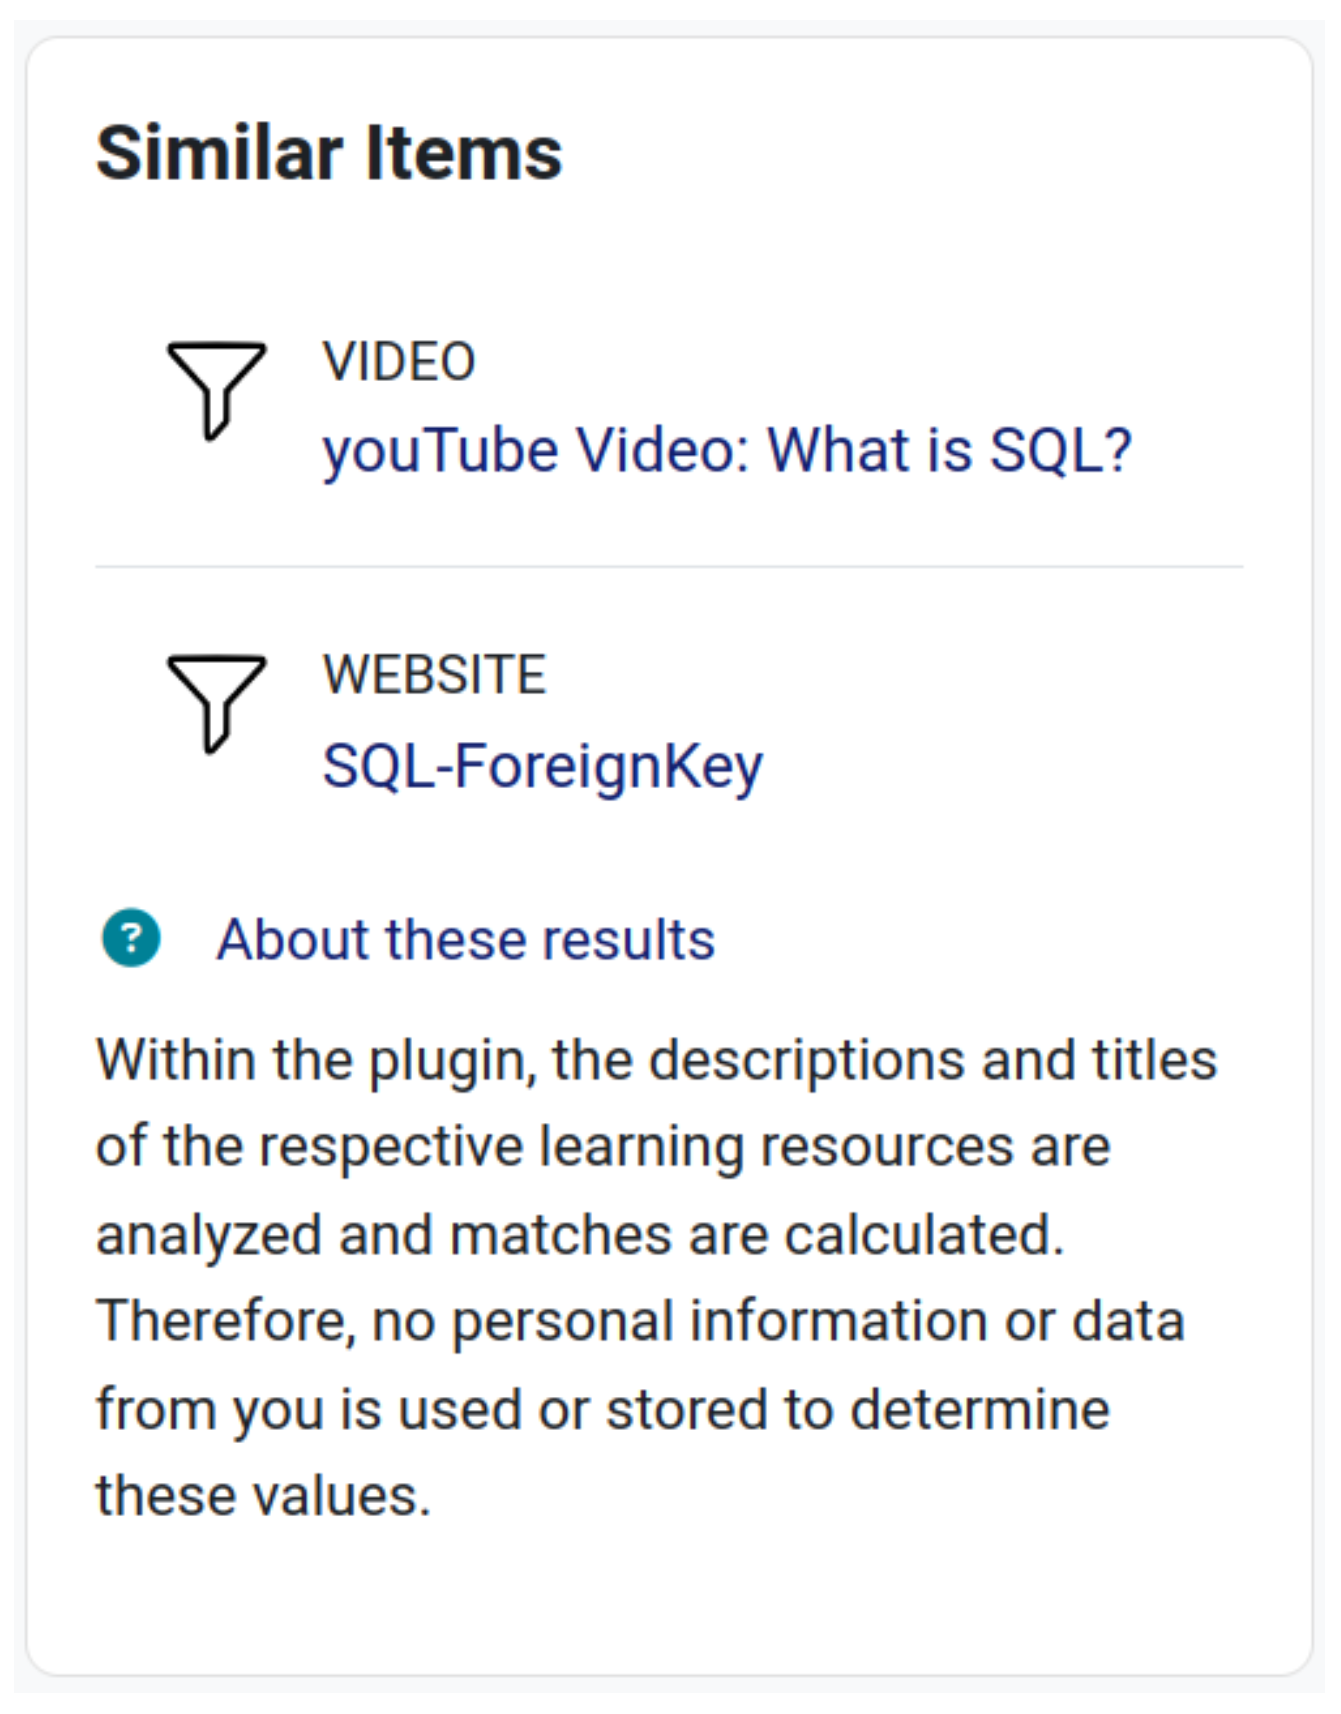Image resolution: width=1341 pixels, height=1714 pixels.
Task: Click the final text "these values."
Action: pyautogui.click(x=263, y=1496)
